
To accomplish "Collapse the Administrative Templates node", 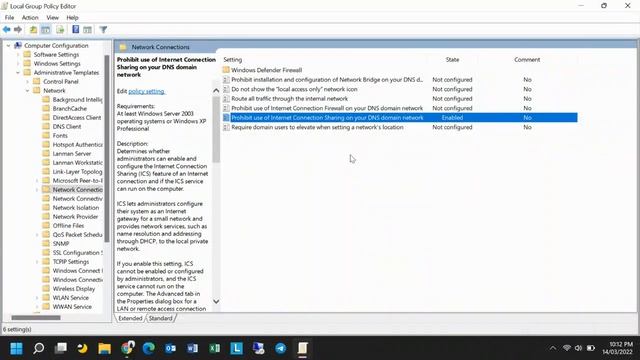I will 18,73.
